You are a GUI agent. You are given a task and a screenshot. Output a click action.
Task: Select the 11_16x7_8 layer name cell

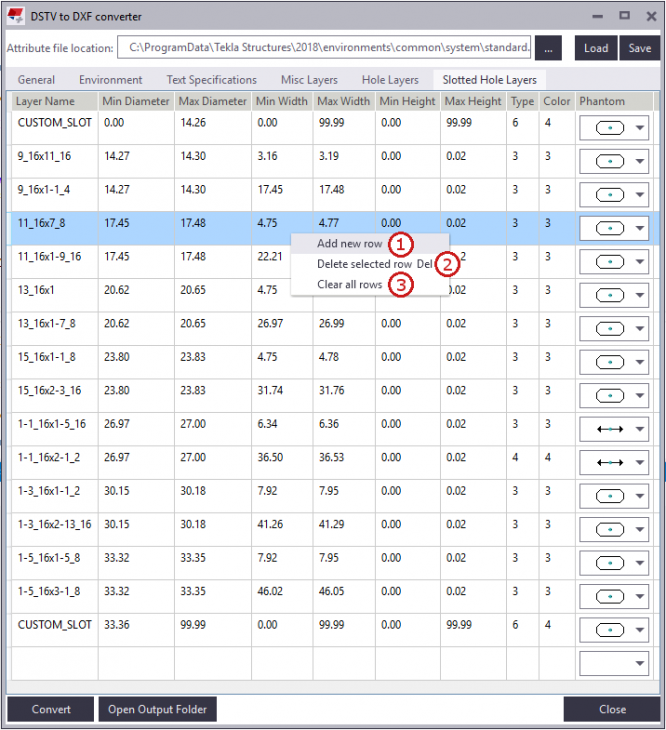point(55,228)
